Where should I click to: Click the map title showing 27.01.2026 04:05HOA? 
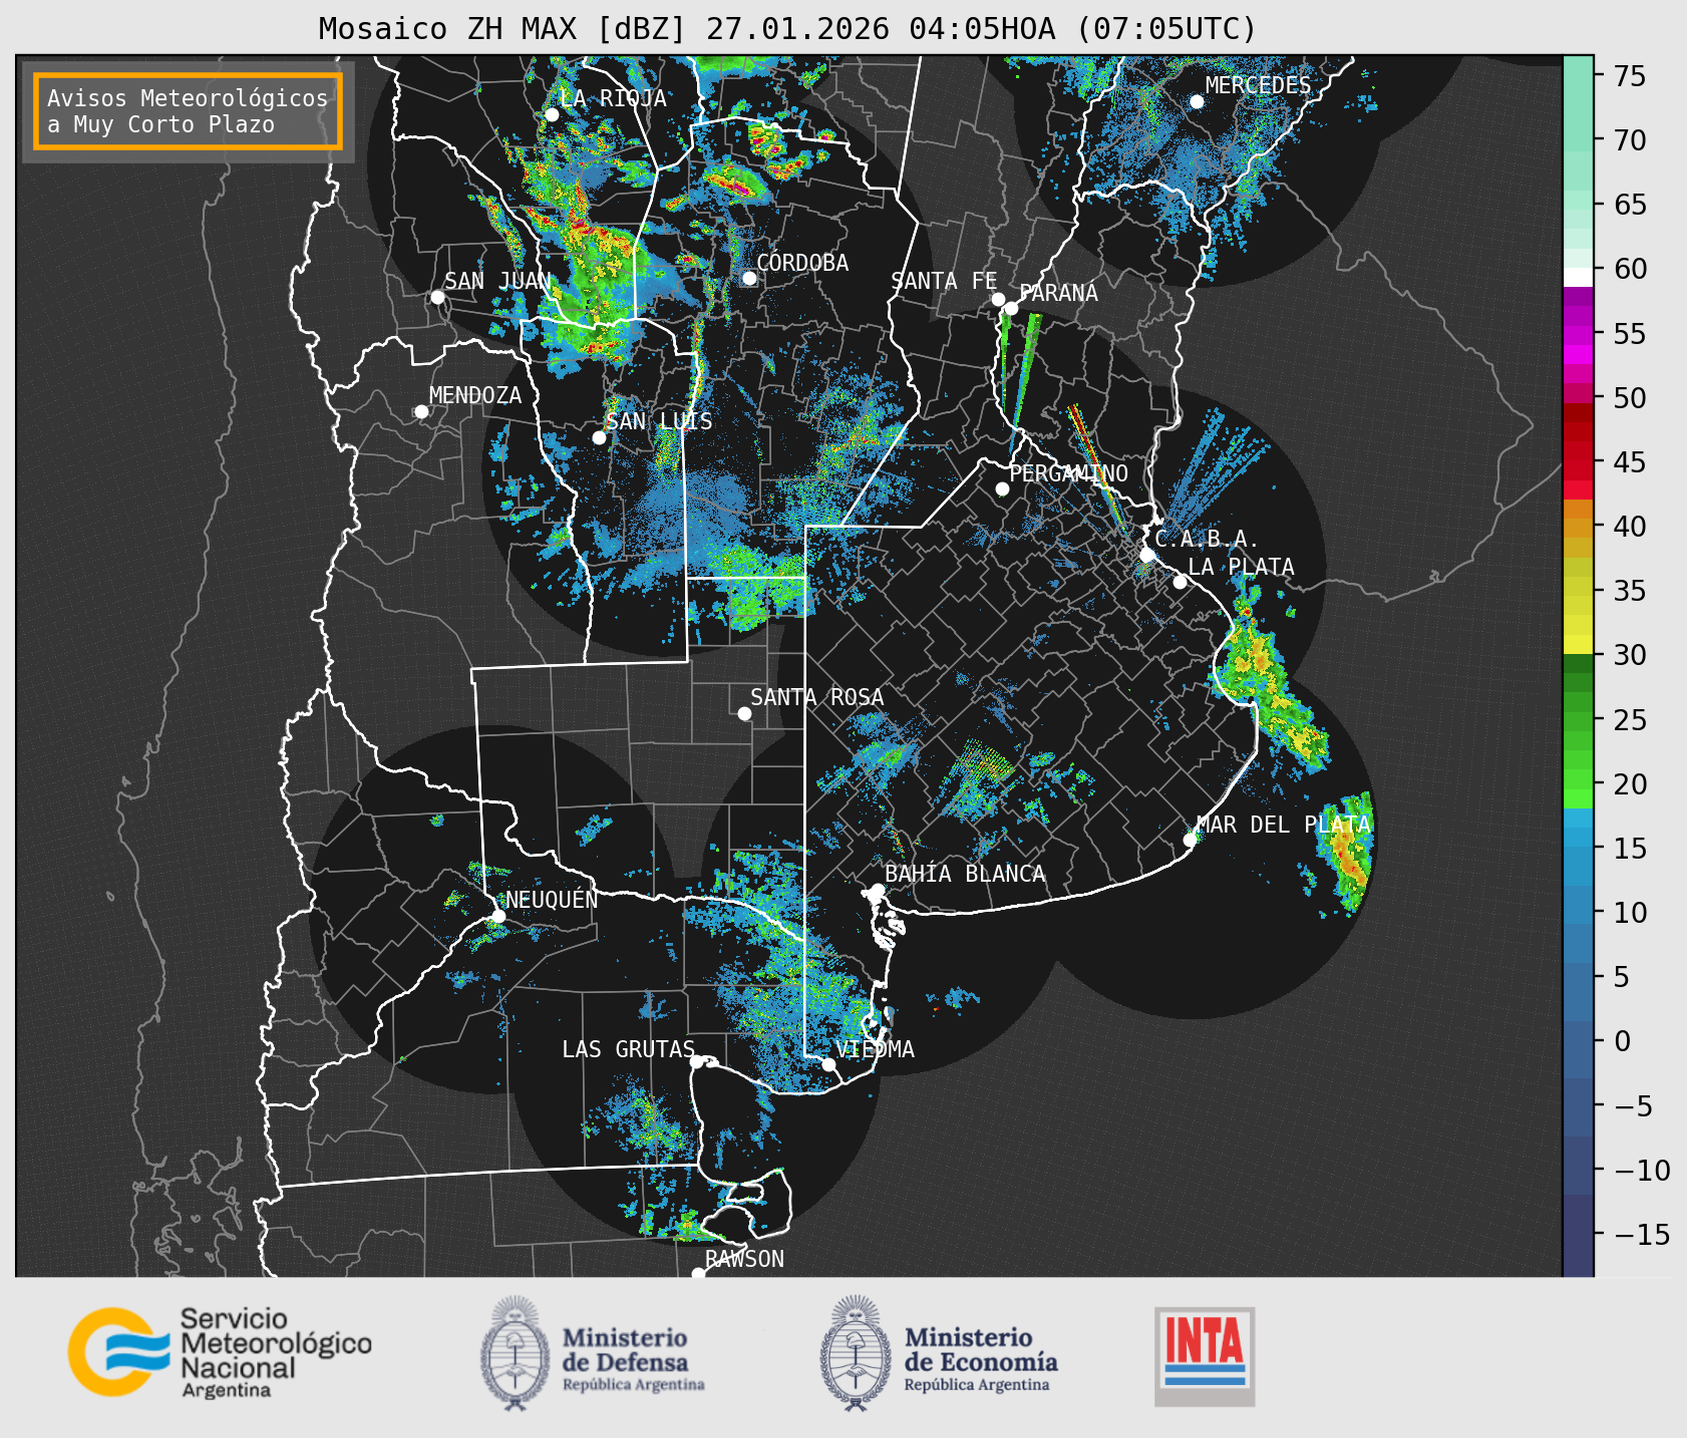point(787,28)
